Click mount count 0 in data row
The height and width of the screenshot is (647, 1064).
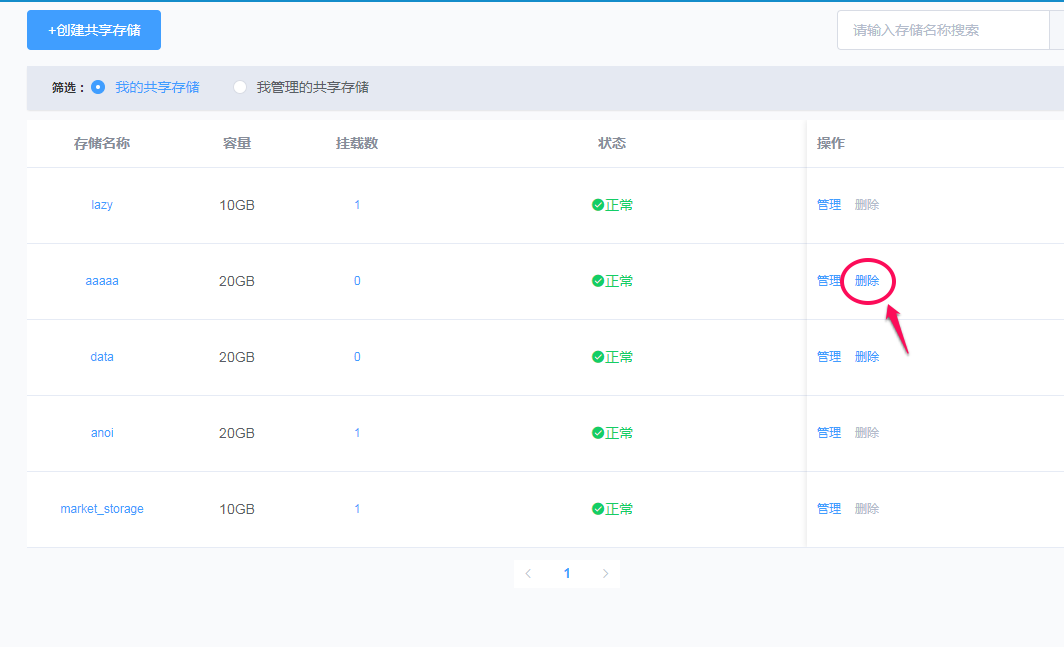click(x=357, y=357)
